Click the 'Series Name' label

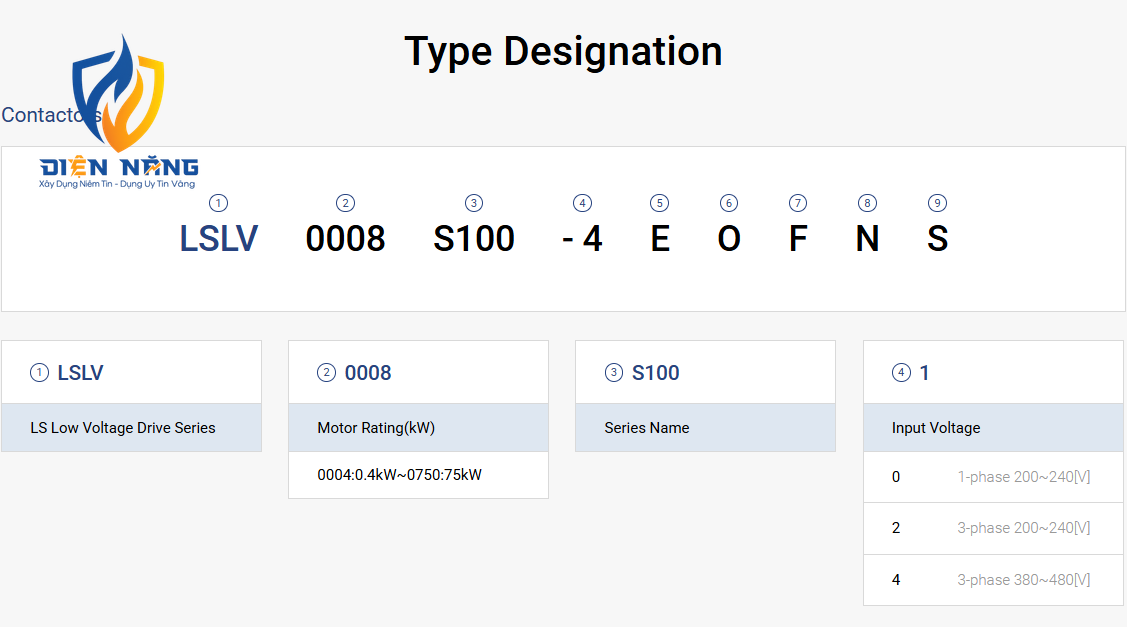tap(647, 428)
